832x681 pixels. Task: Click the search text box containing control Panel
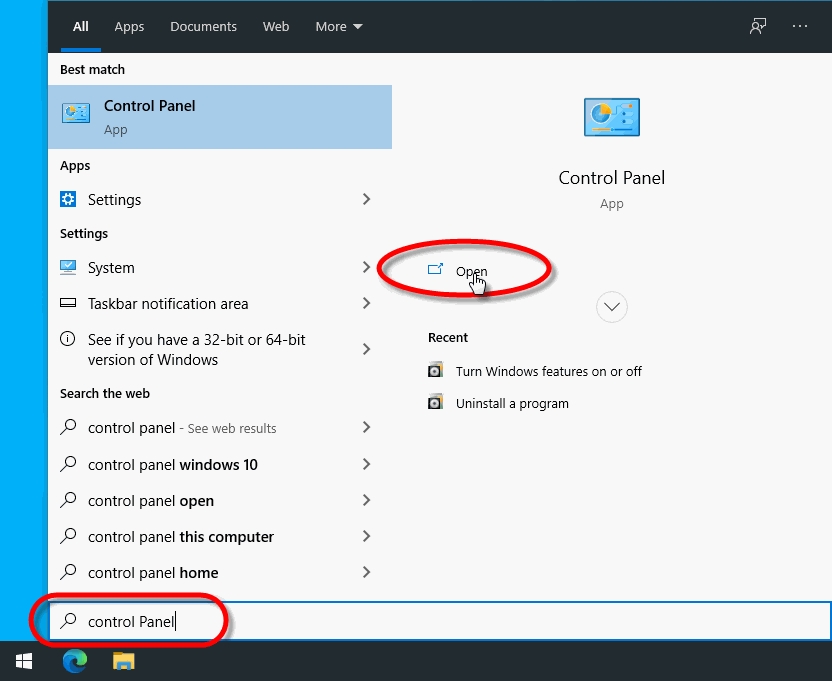tap(440, 621)
